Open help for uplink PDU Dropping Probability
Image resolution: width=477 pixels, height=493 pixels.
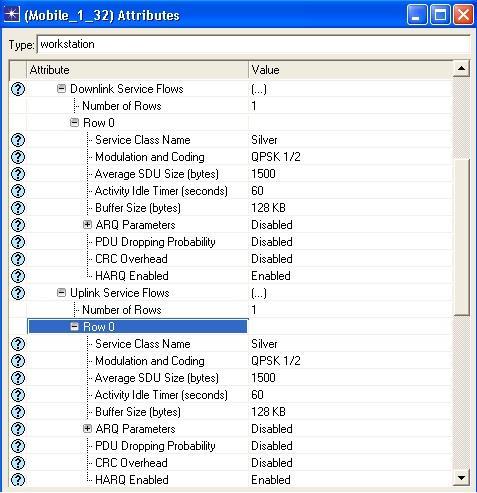point(18,446)
